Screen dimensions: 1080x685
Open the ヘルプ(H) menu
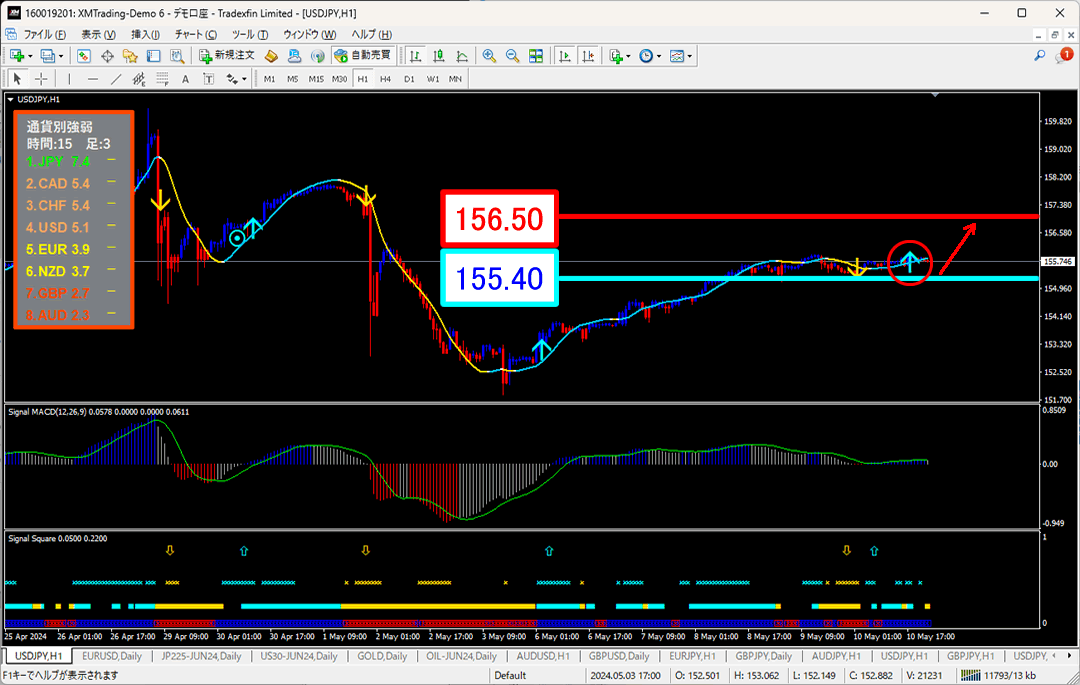point(371,34)
